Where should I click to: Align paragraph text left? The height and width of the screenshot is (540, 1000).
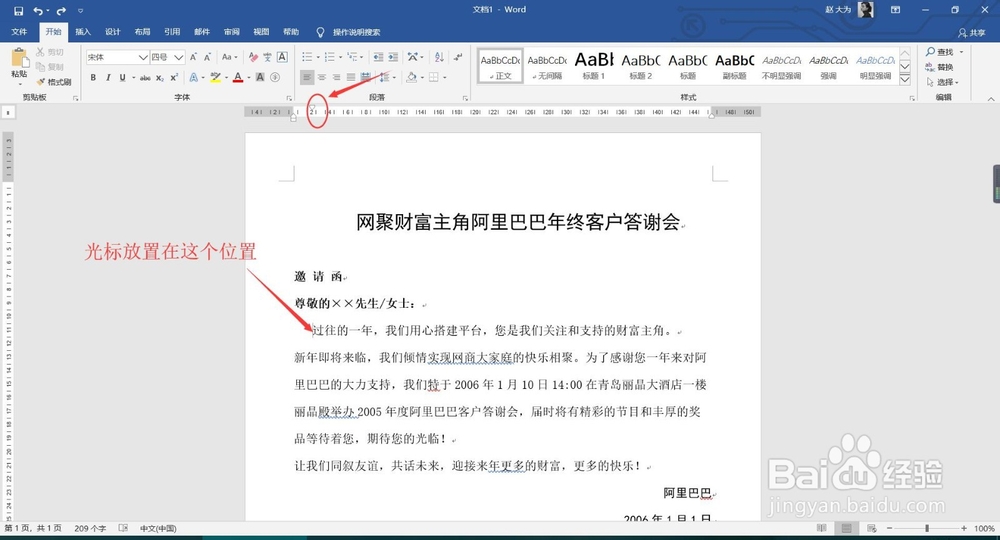click(x=307, y=78)
